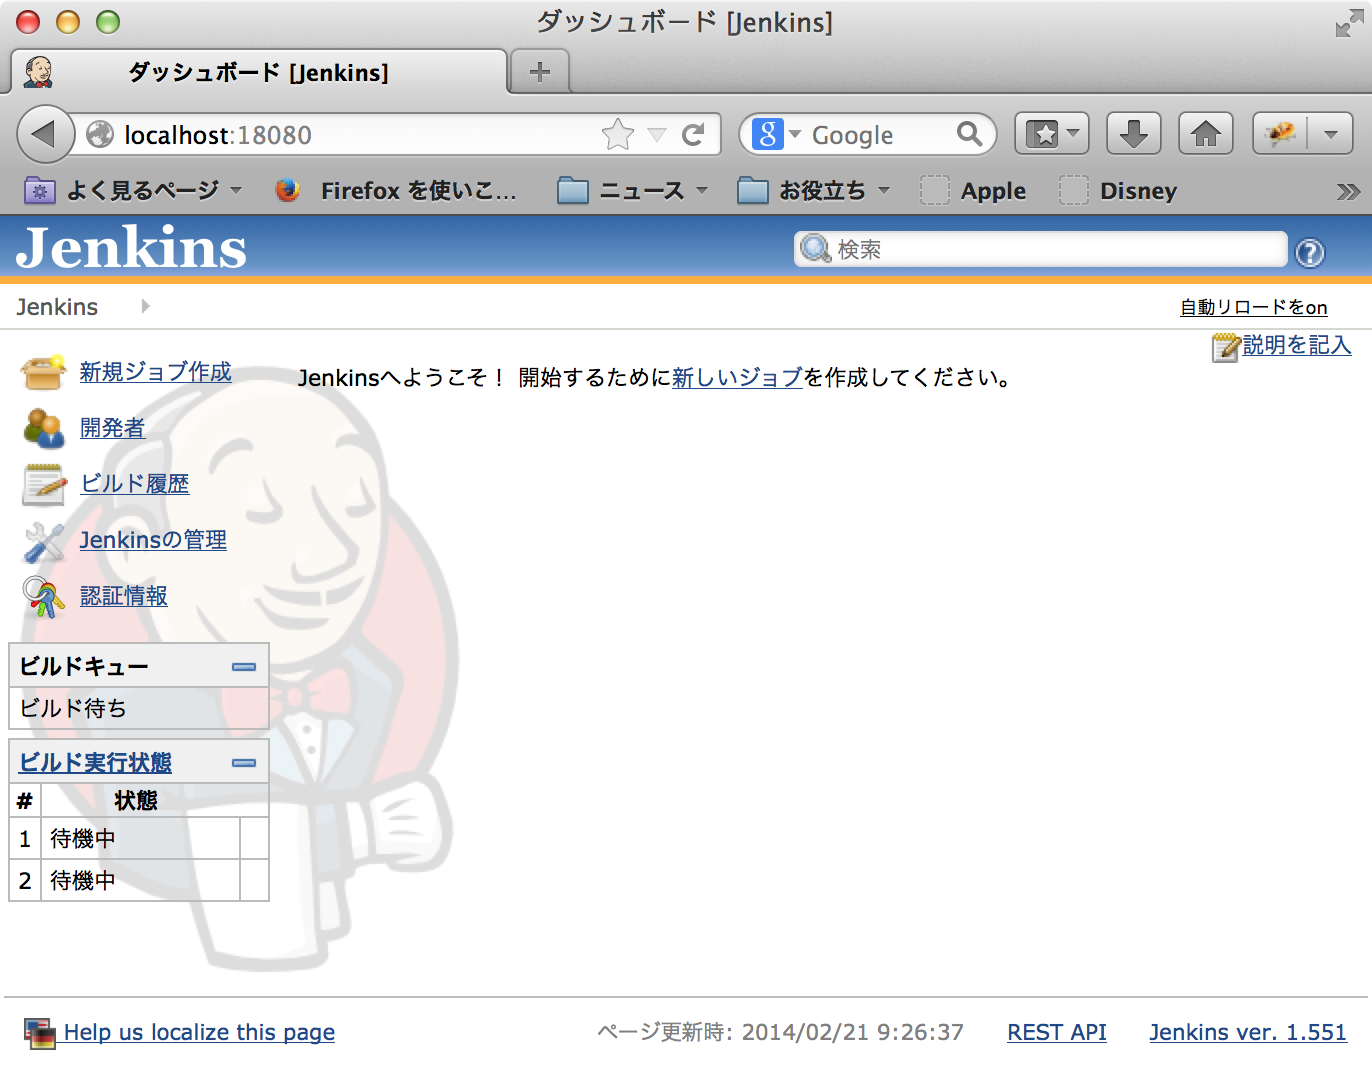Screen dimensions: 1372x1092
Task: Open the Firebug dropdown arrow
Action: [x=1331, y=134]
